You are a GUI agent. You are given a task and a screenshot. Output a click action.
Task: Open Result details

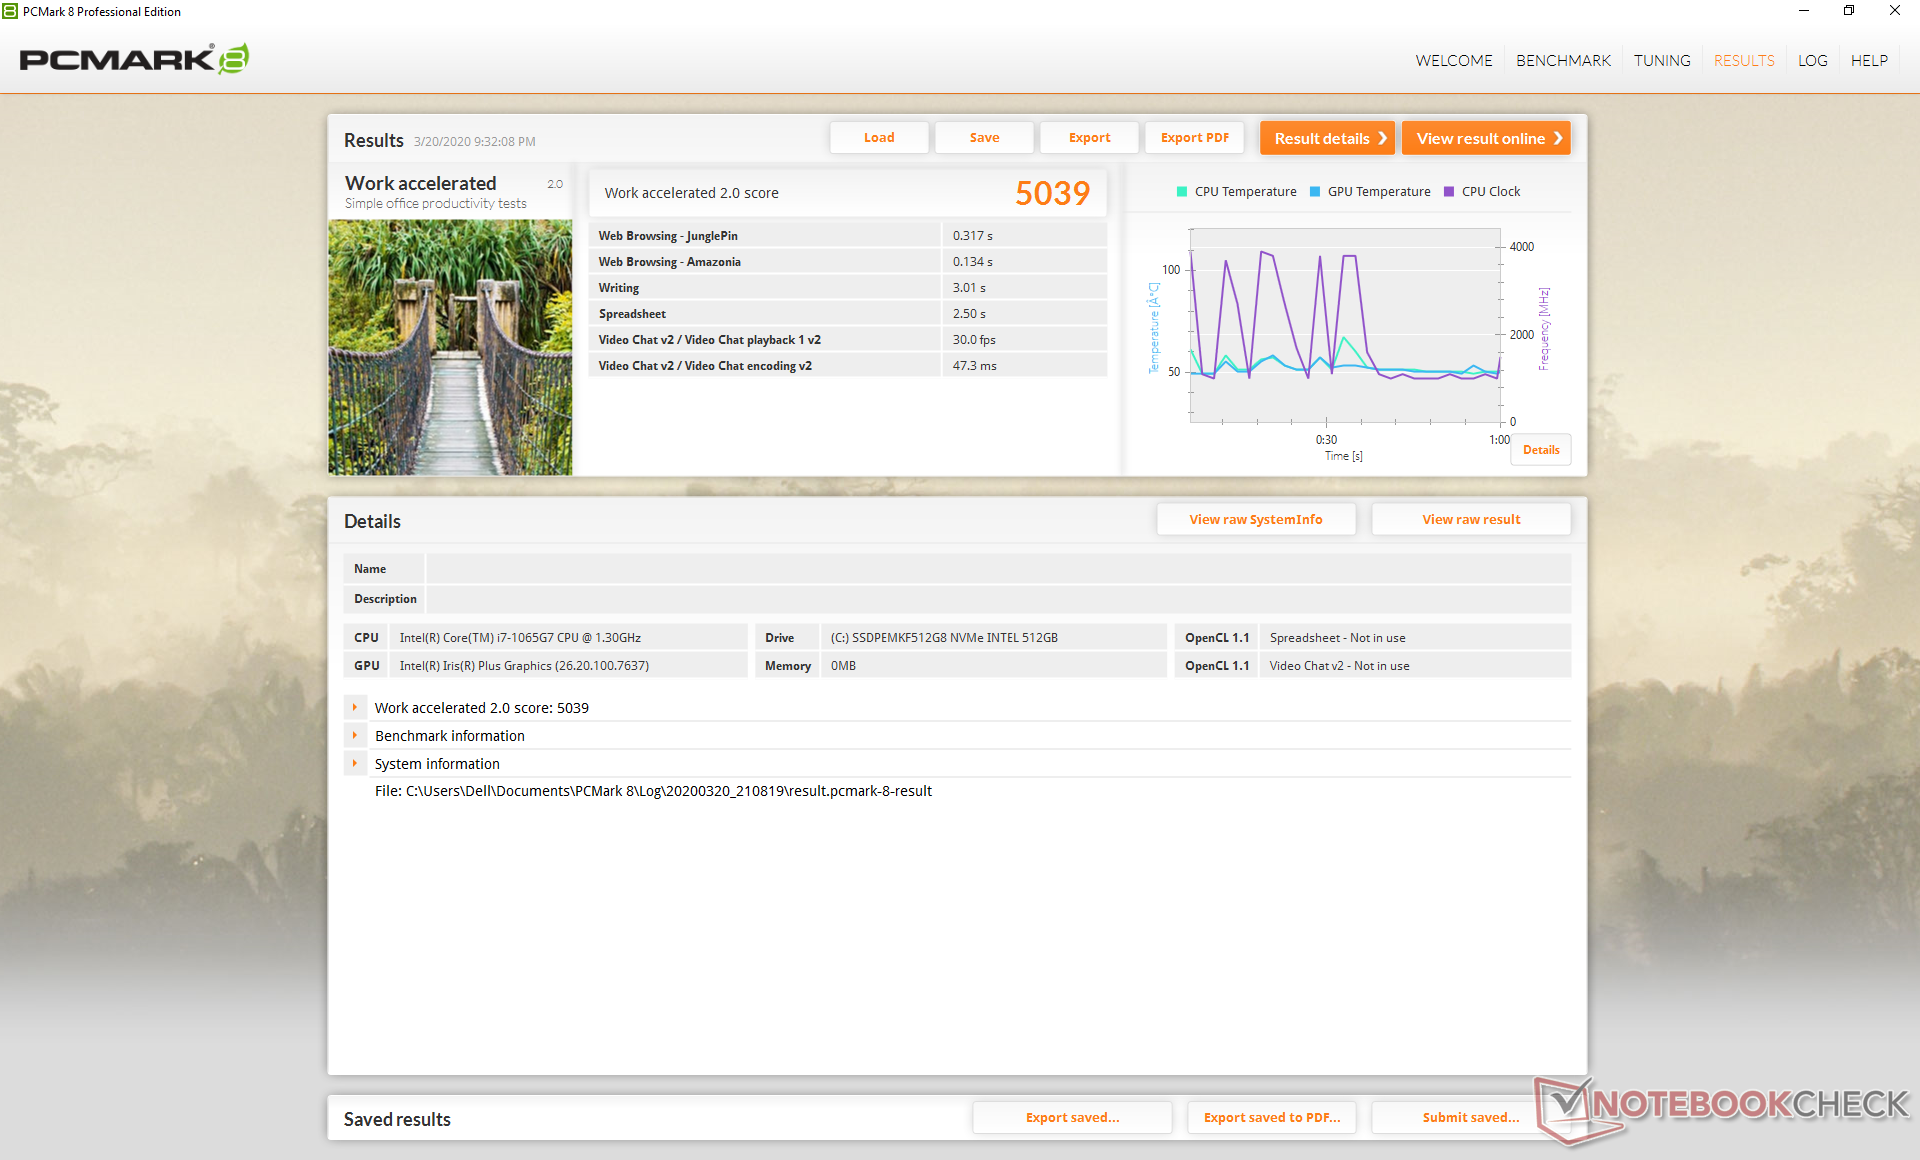(1326, 138)
